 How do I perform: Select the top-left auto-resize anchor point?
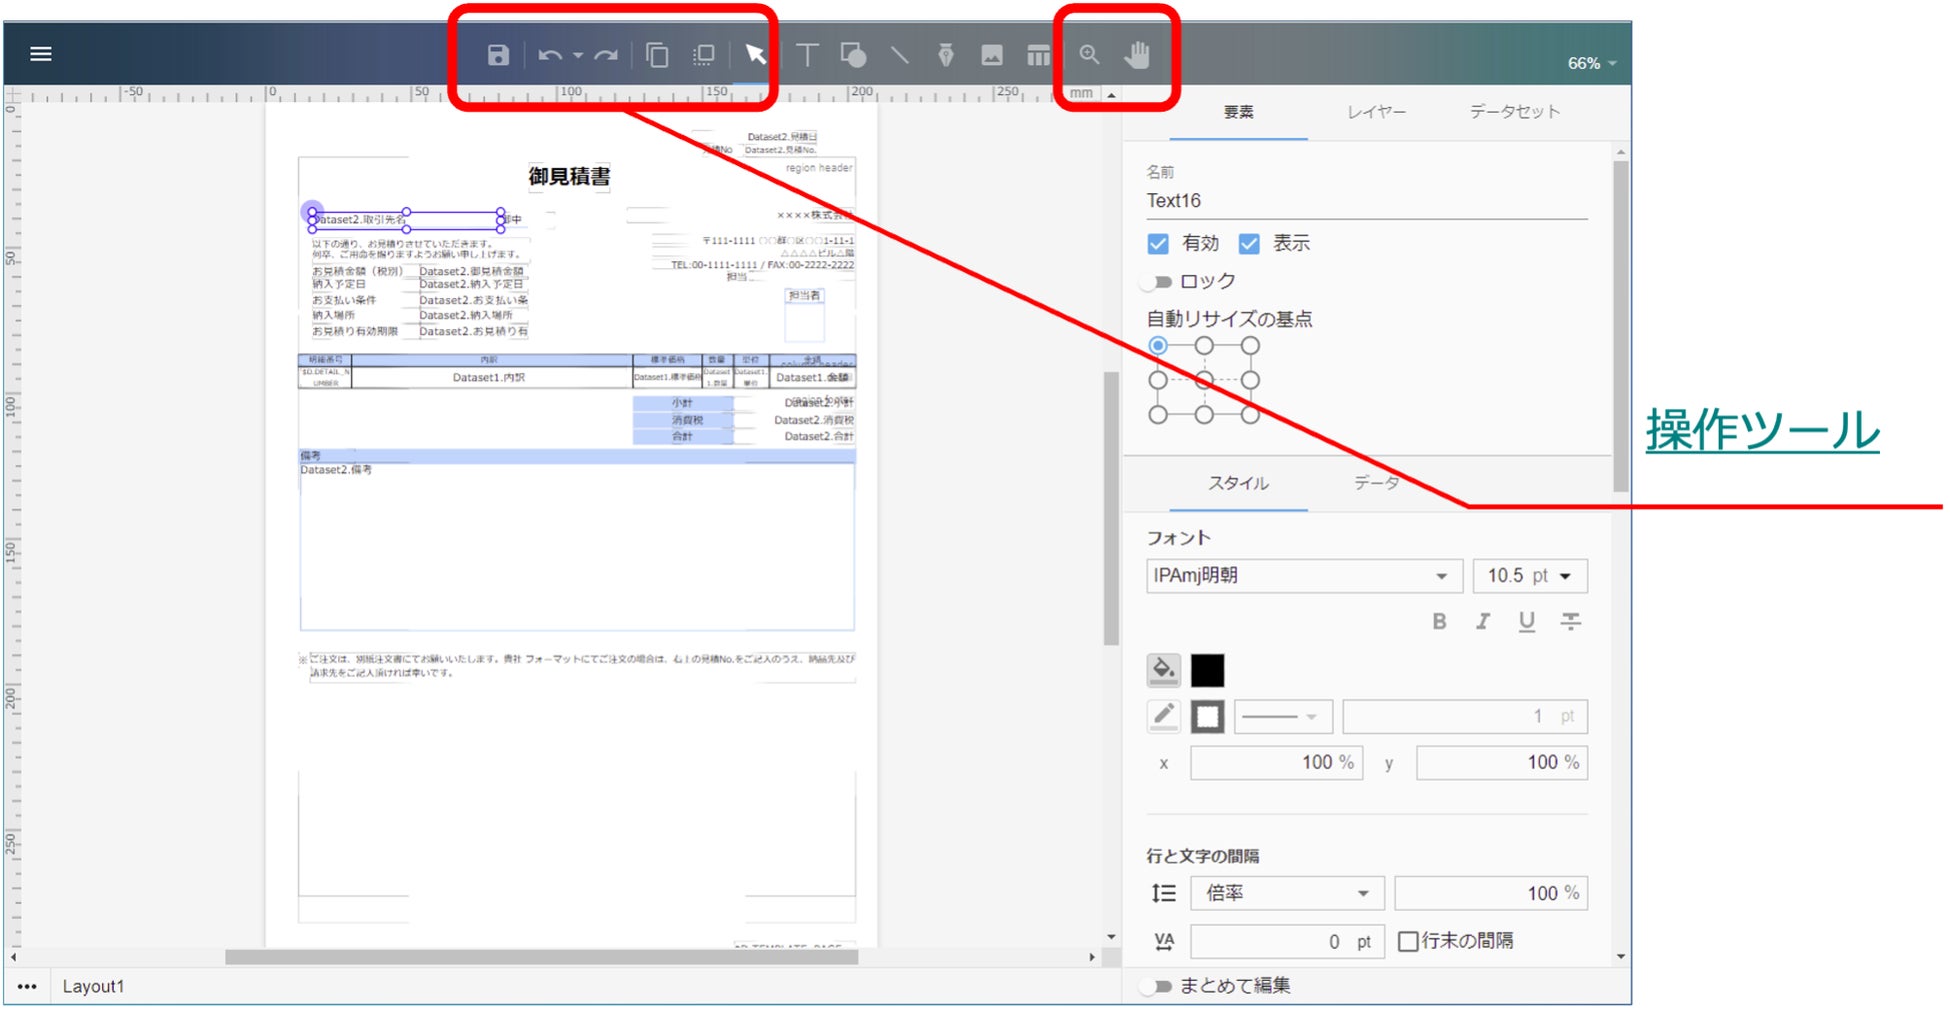(x=1158, y=346)
